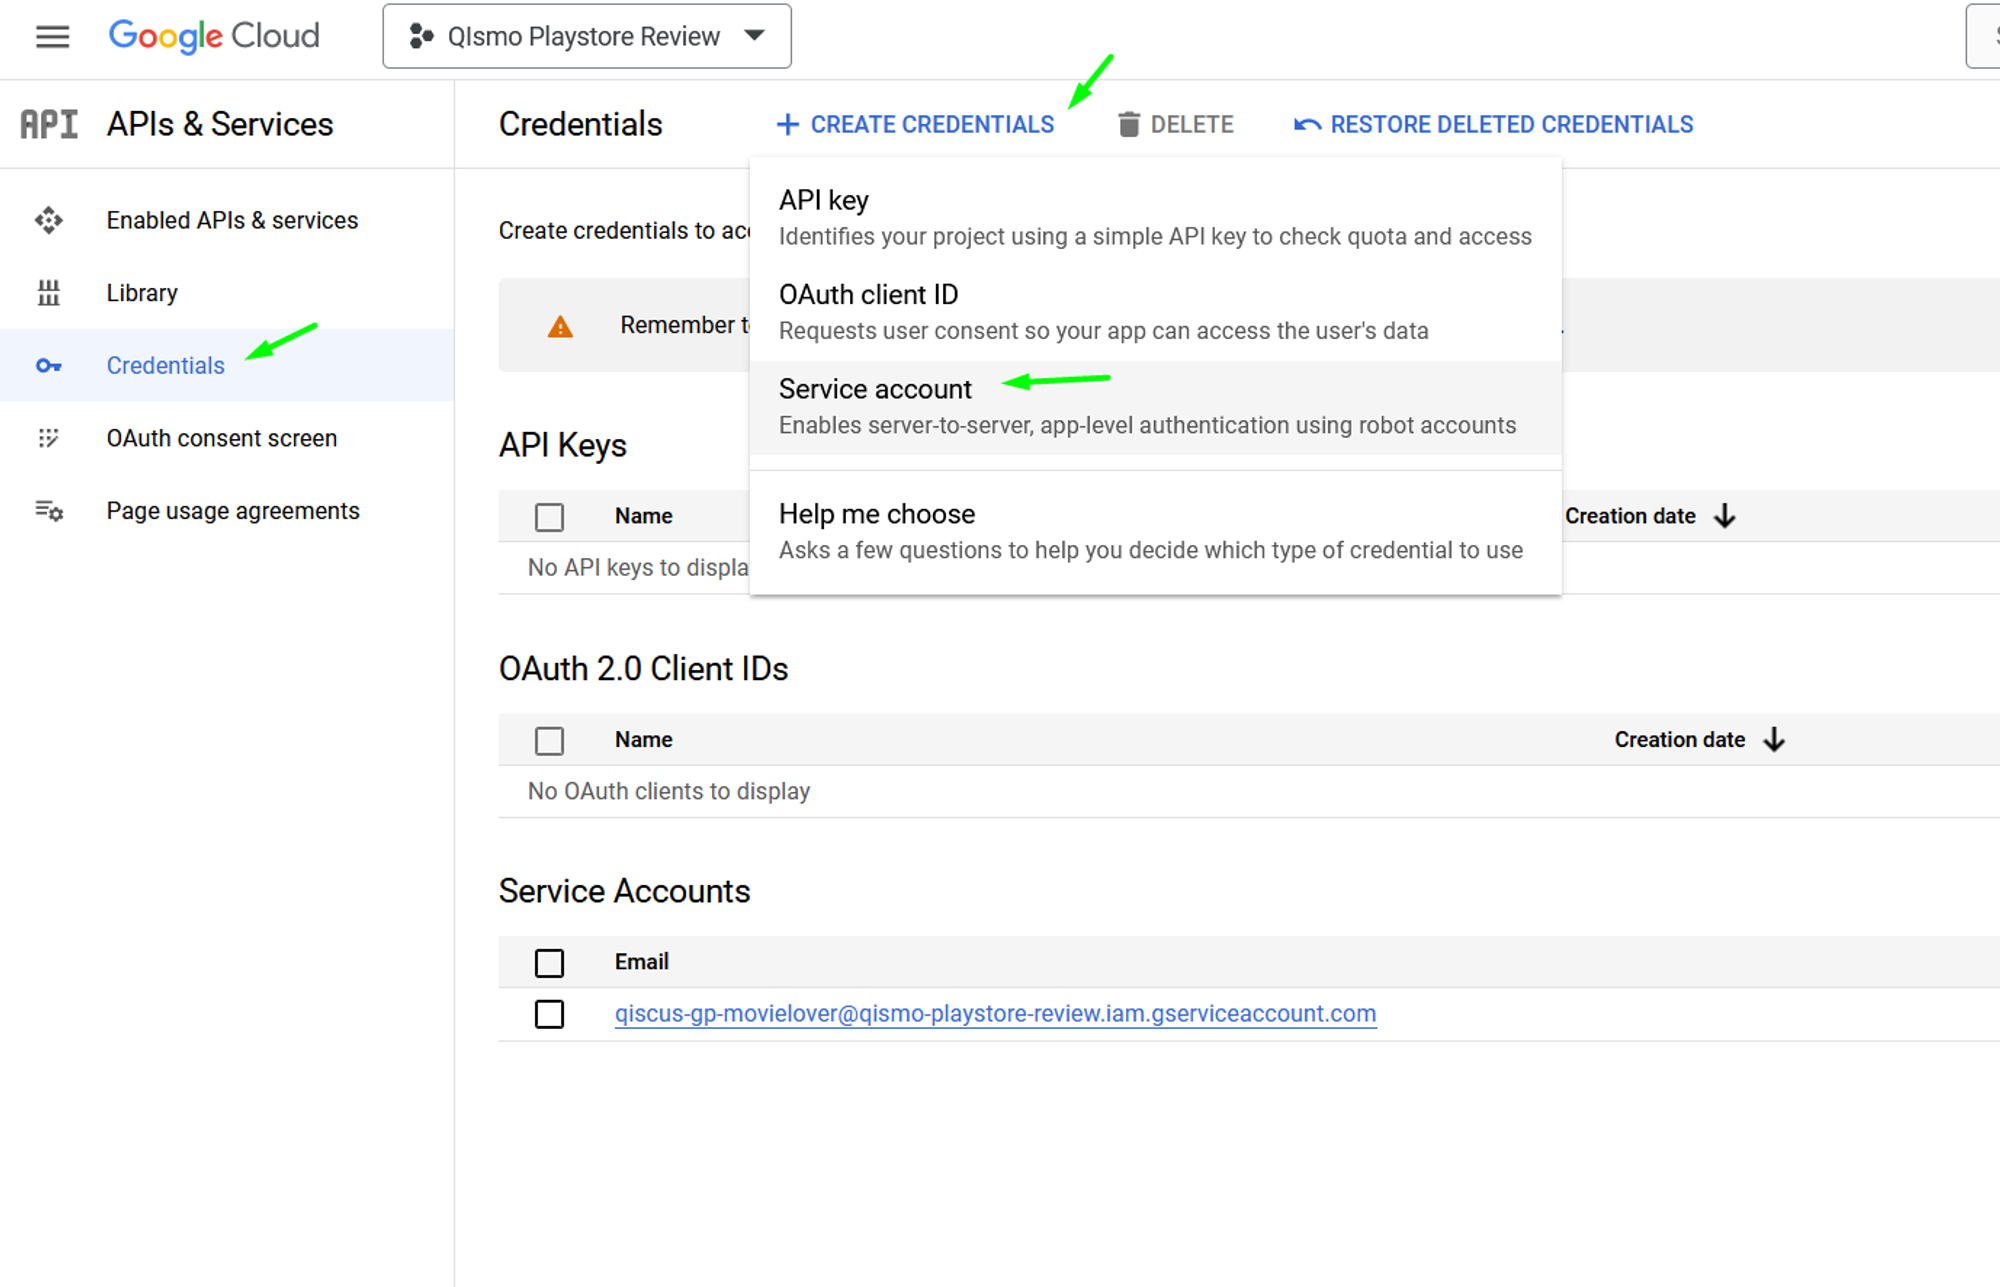
Task: Sort API Keys by Creation date
Action: (1630, 516)
